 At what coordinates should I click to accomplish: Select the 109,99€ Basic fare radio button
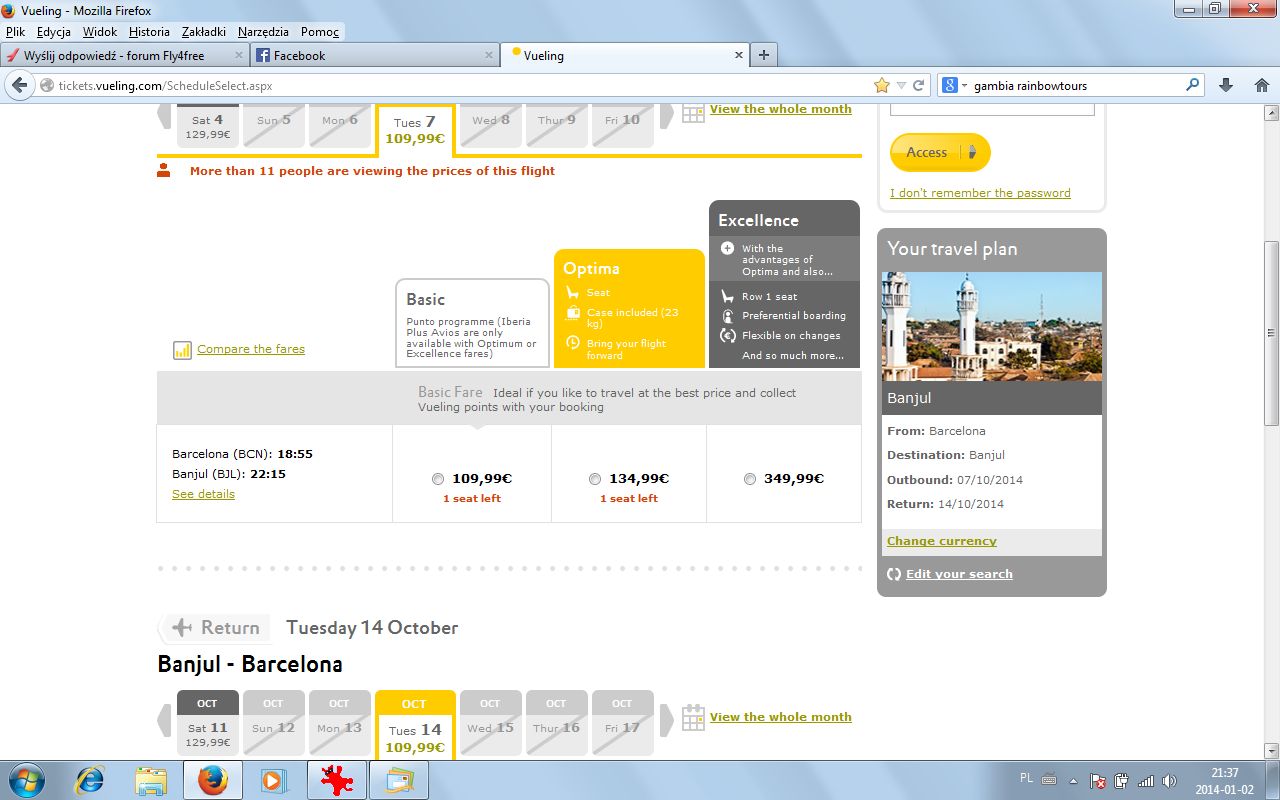[438, 479]
